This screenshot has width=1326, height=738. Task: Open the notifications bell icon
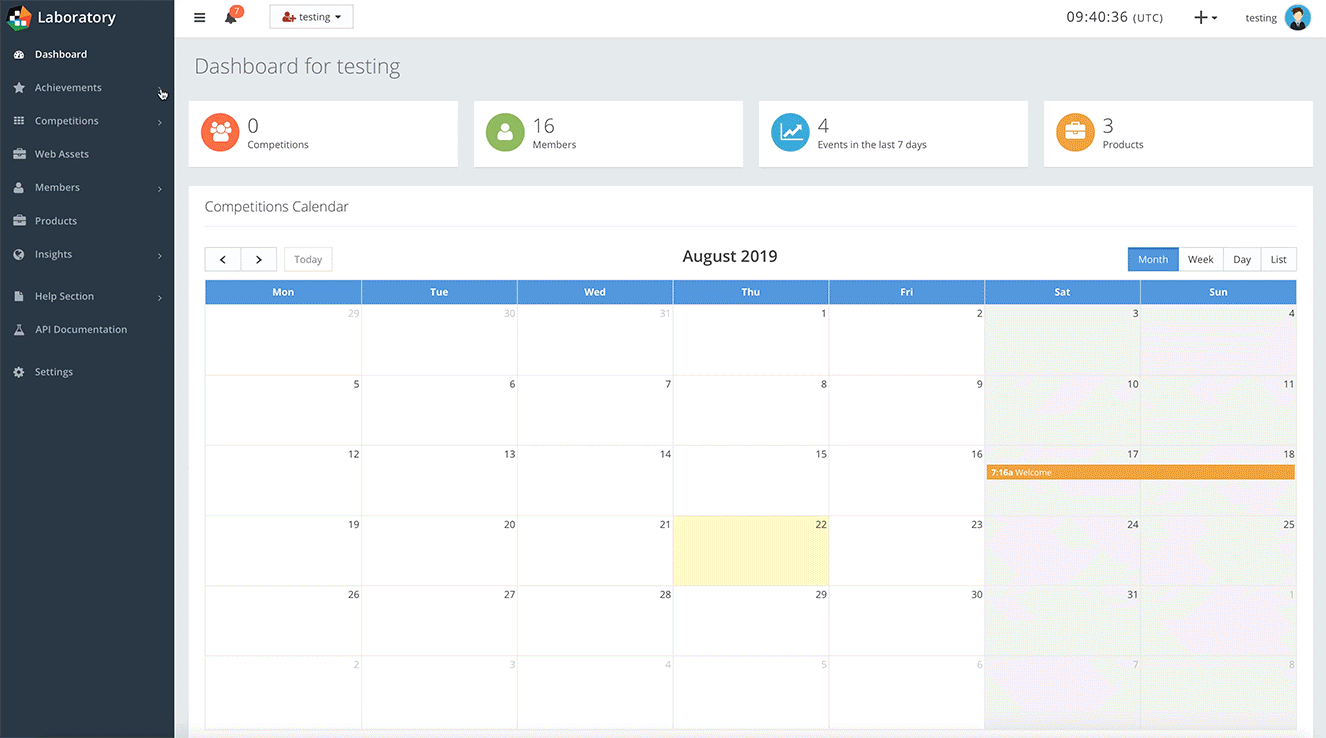[230, 18]
